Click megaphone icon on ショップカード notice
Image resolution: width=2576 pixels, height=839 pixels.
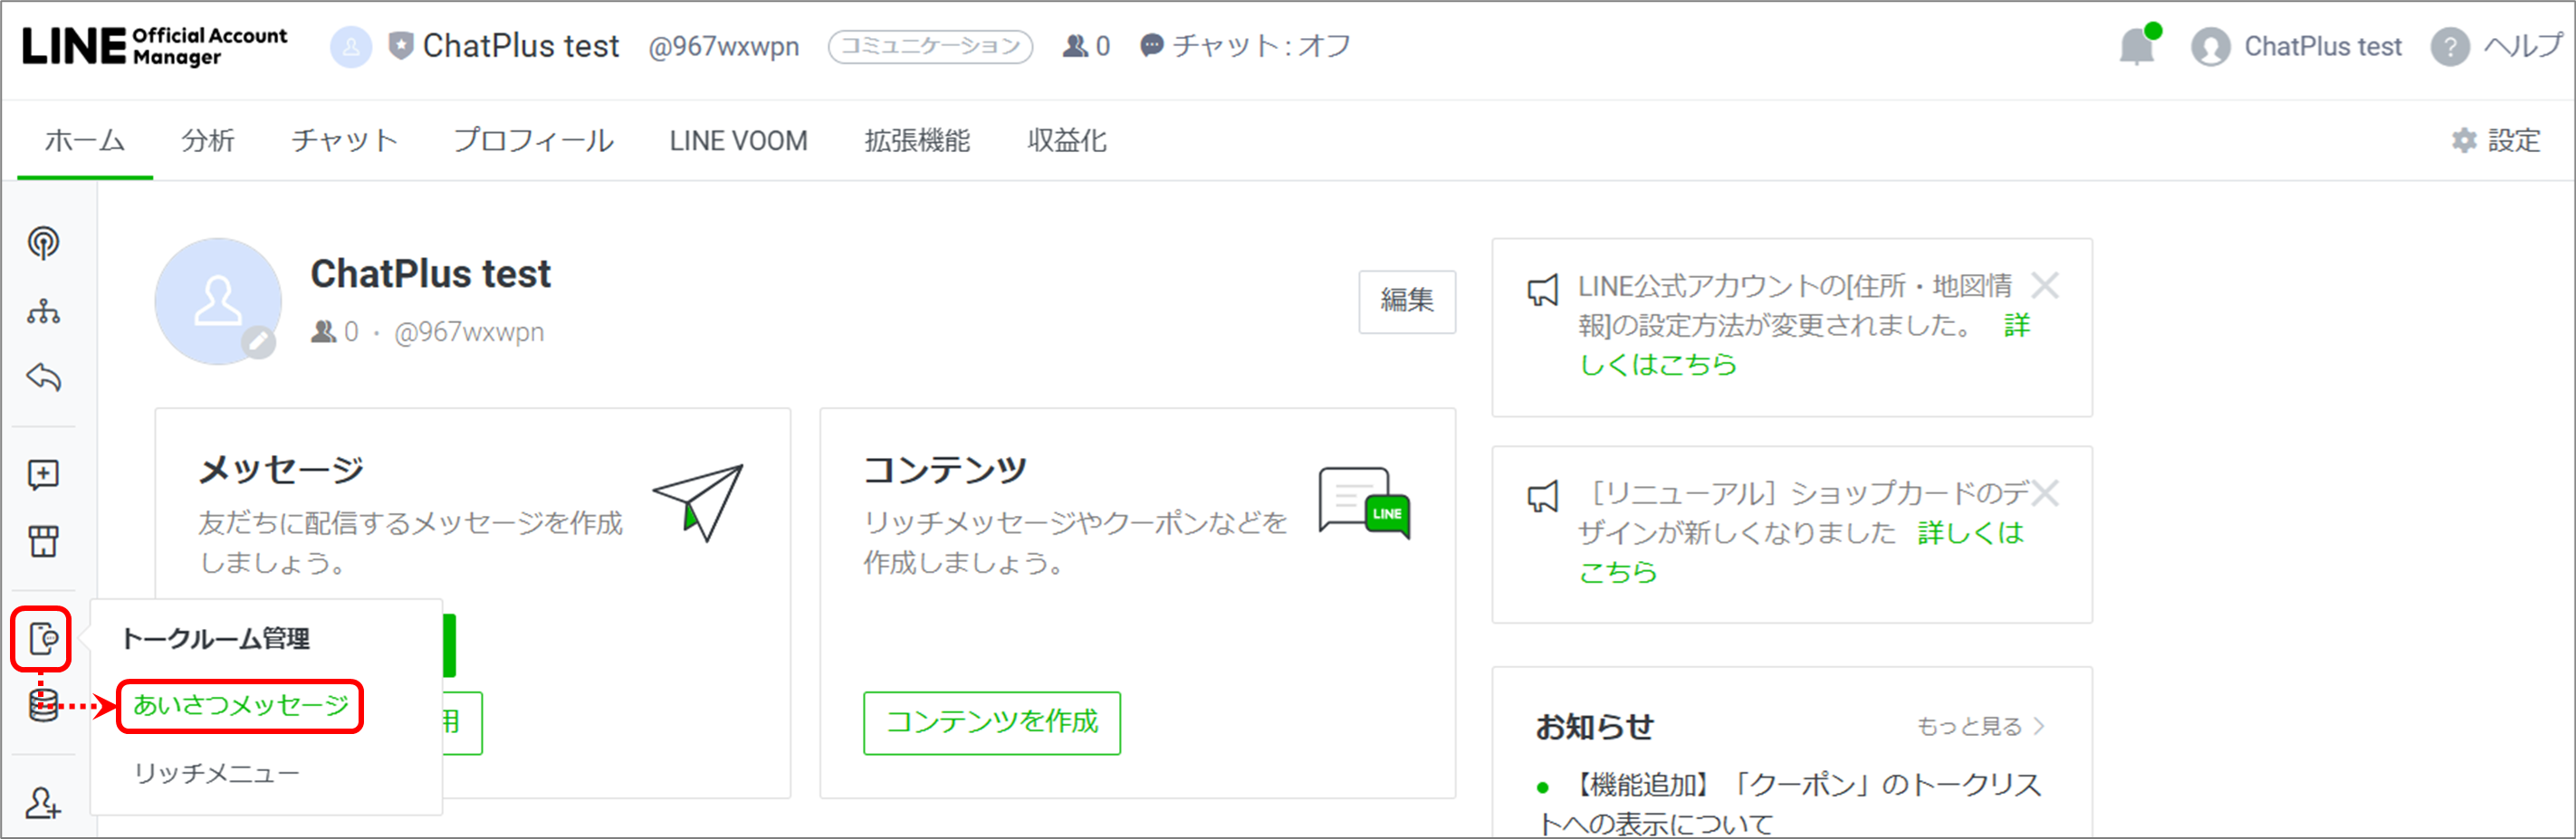point(1543,496)
